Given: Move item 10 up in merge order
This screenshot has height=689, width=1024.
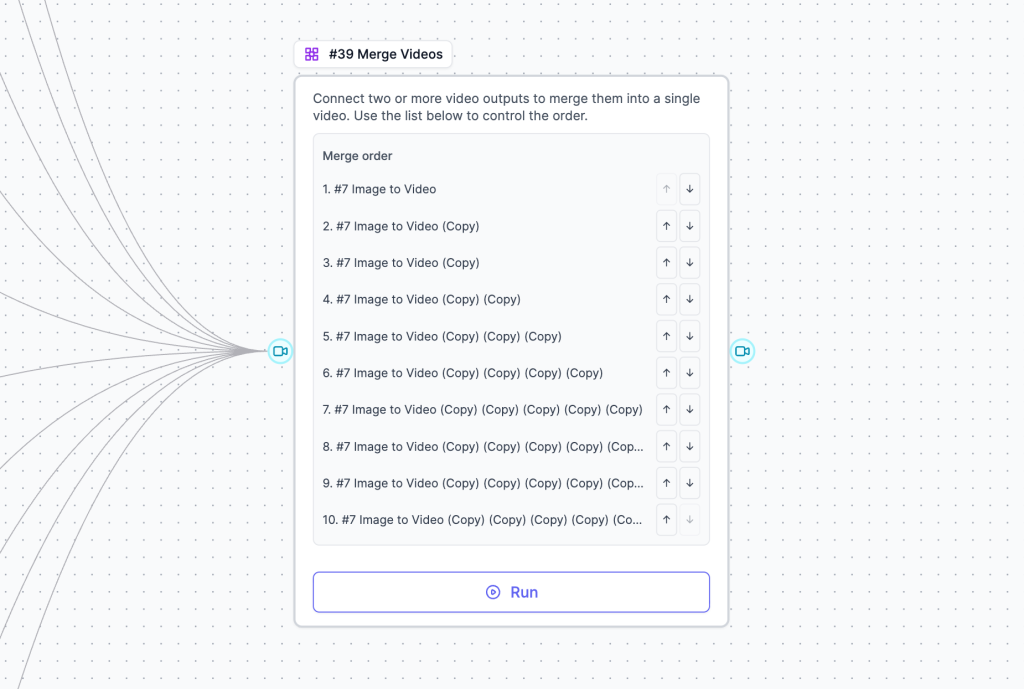Looking at the screenshot, I should click(667, 520).
